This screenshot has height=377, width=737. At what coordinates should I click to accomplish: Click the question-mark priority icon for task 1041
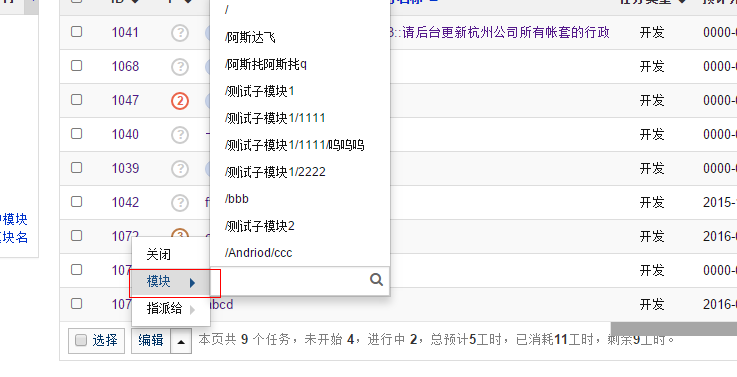[x=180, y=33]
